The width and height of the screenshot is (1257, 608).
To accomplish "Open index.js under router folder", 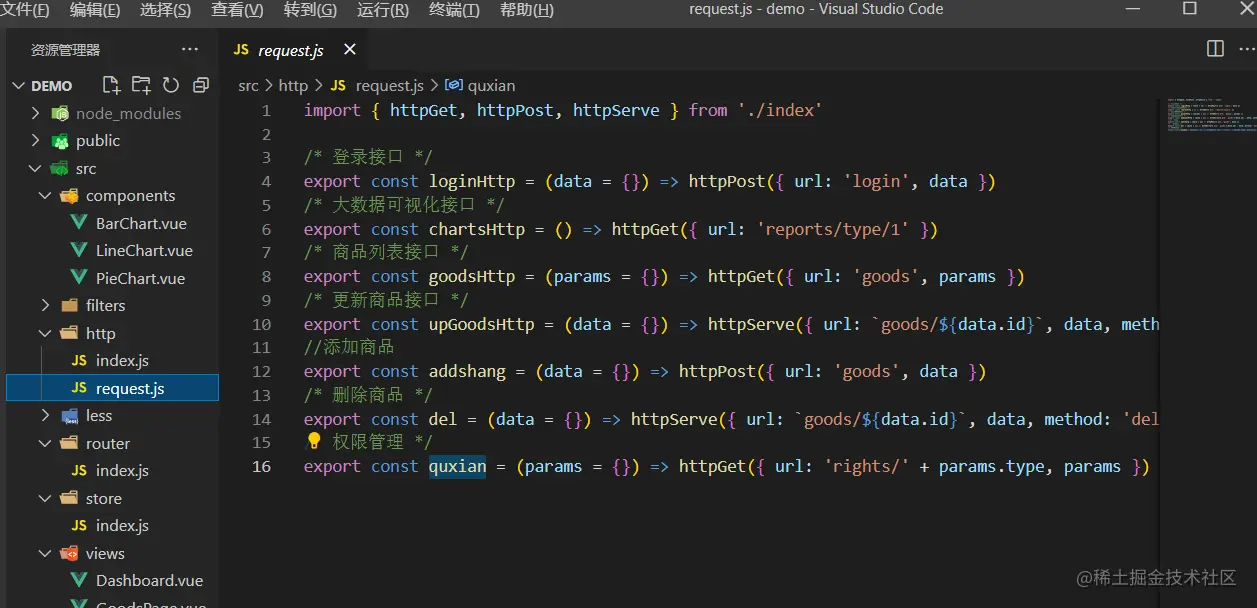I will tap(122, 470).
